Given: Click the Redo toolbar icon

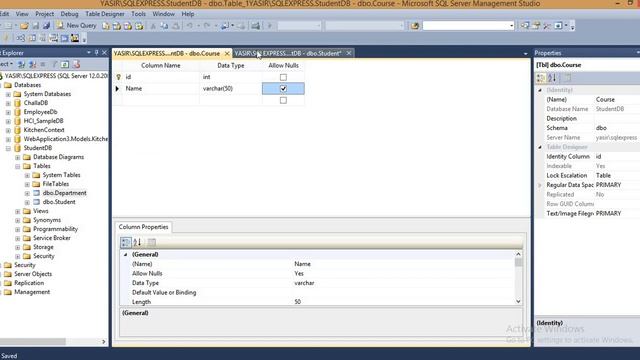Looking at the screenshot, I should pyautogui.click(x=207, y=26).
